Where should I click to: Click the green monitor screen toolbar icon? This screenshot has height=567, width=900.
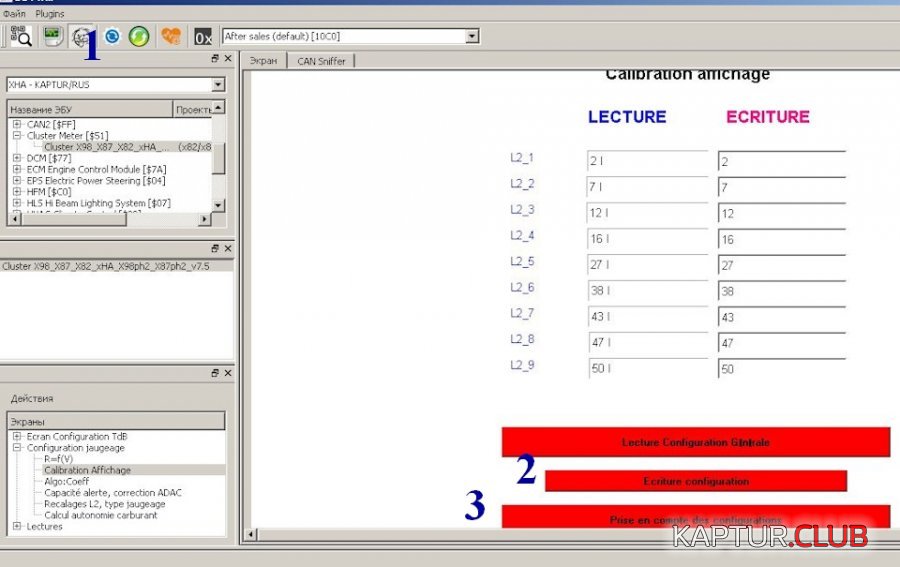click(x=53, y=36)
